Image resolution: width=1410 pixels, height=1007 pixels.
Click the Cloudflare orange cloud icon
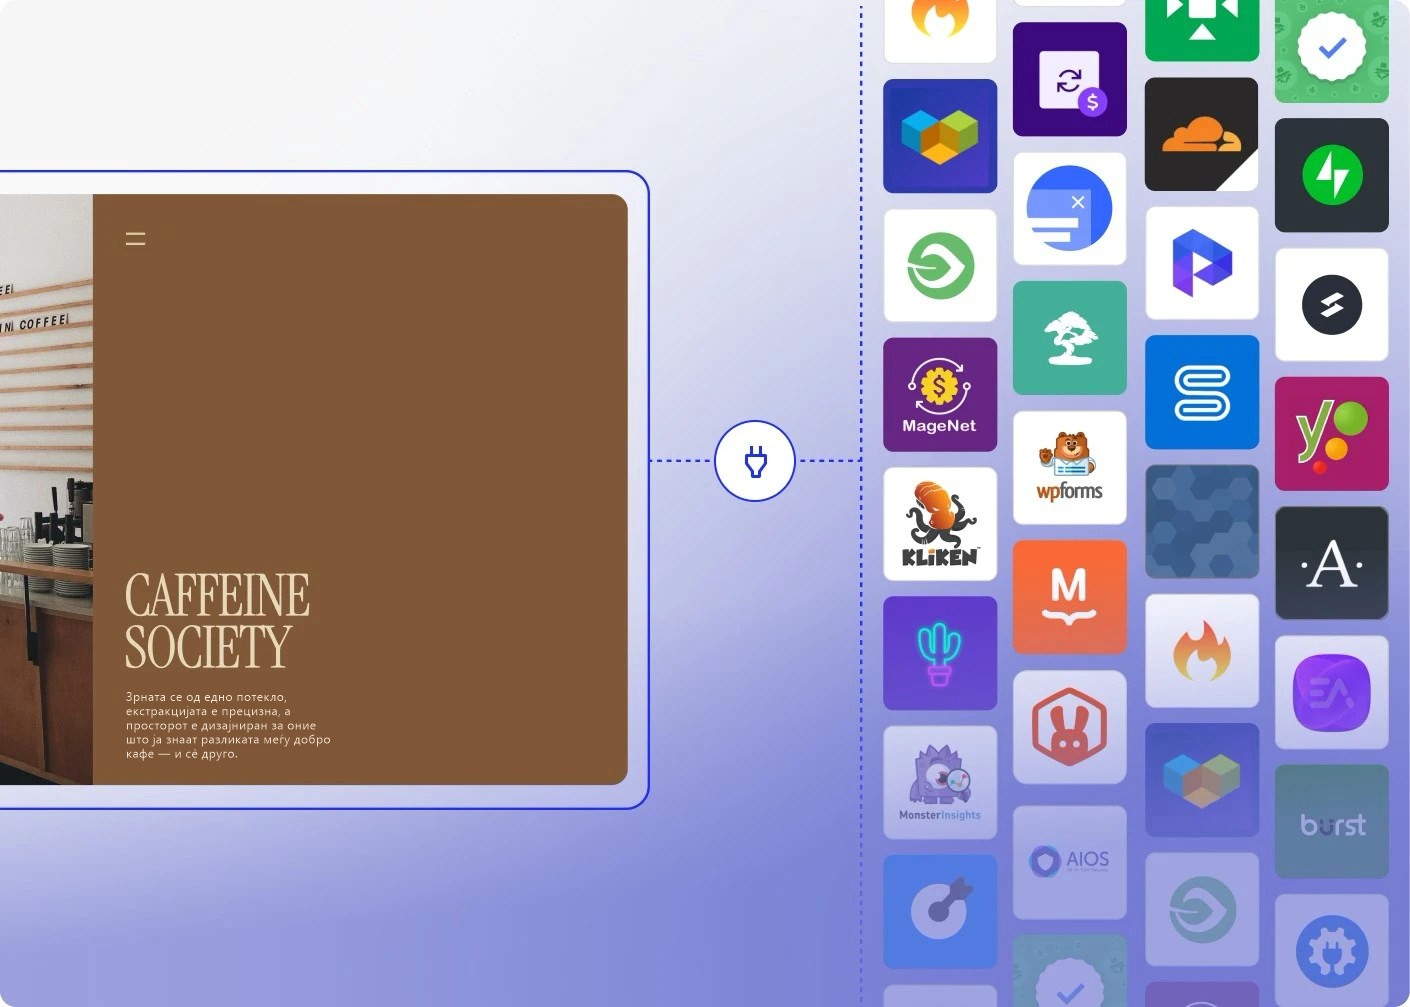(1201, 134)
